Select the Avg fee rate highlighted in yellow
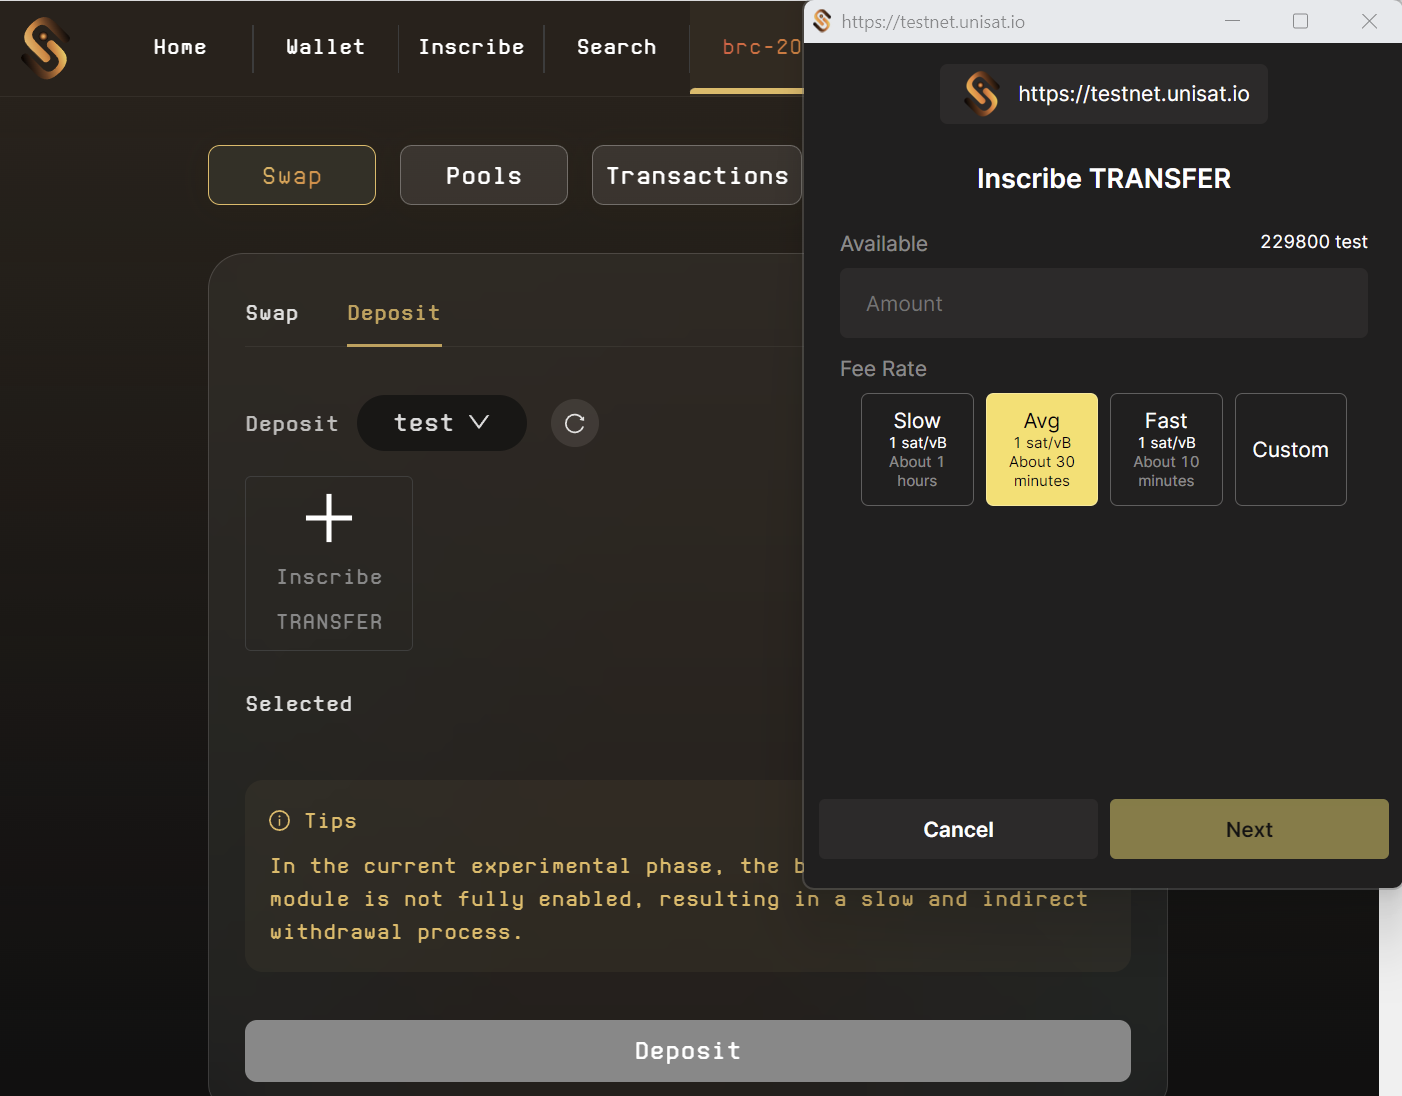 pos(1041,449)
